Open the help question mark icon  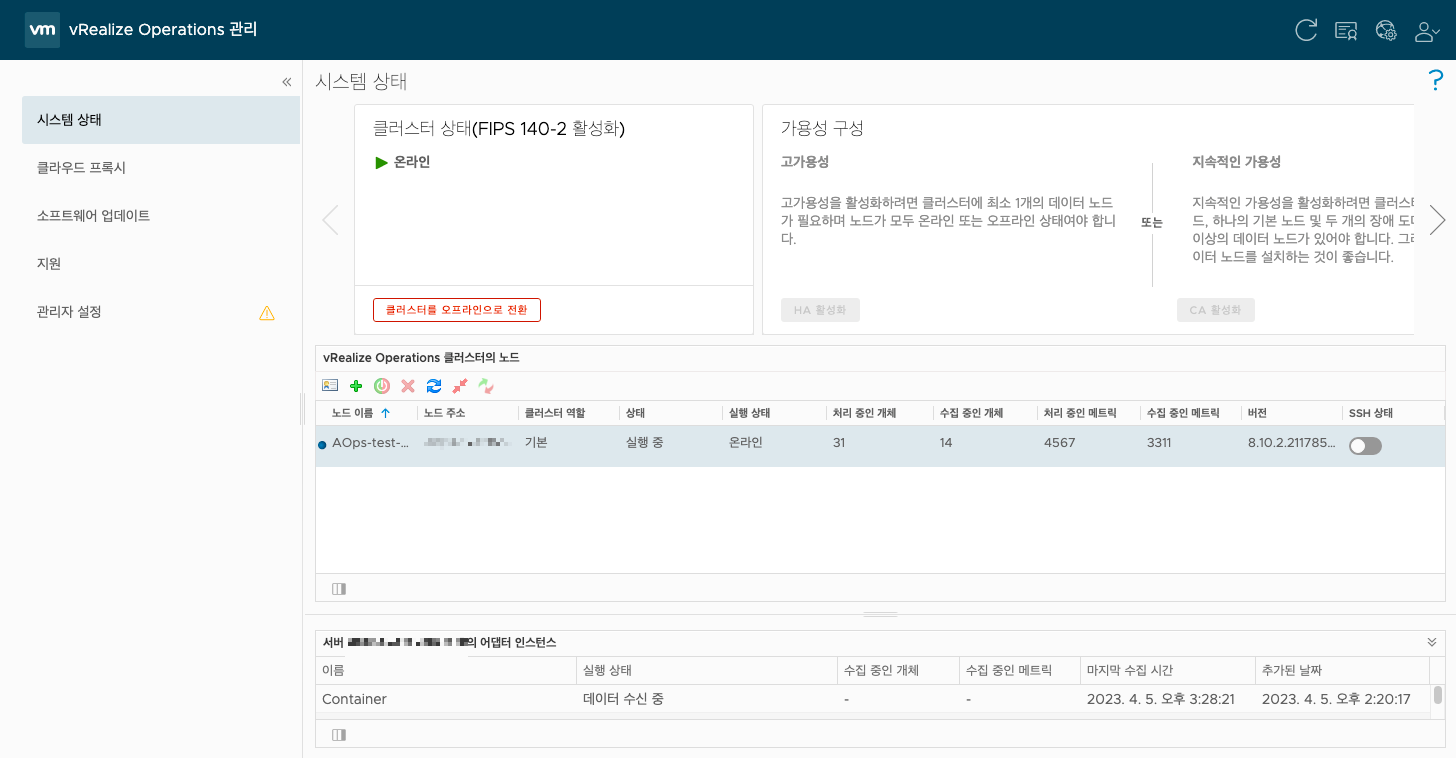click(1436, 81)
